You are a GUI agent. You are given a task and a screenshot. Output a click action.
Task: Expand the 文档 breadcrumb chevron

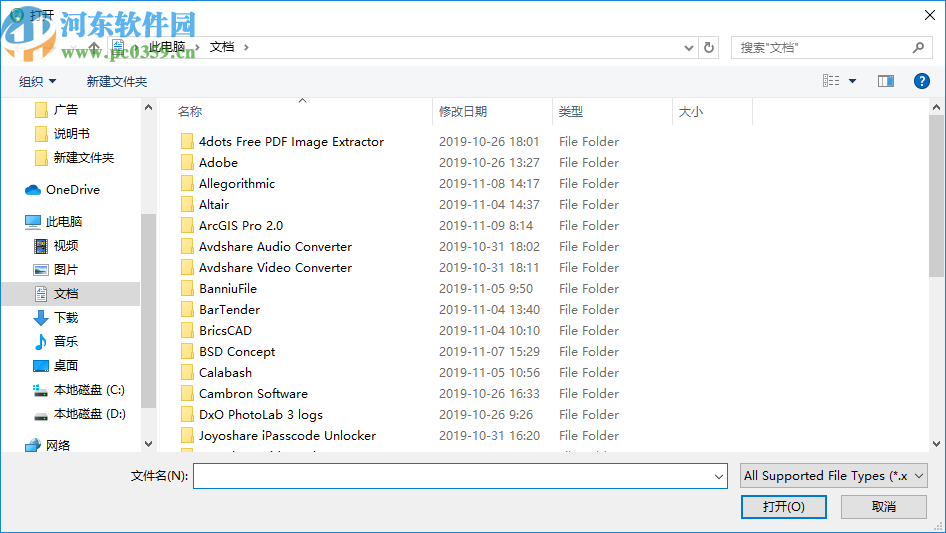pos(246,47)
